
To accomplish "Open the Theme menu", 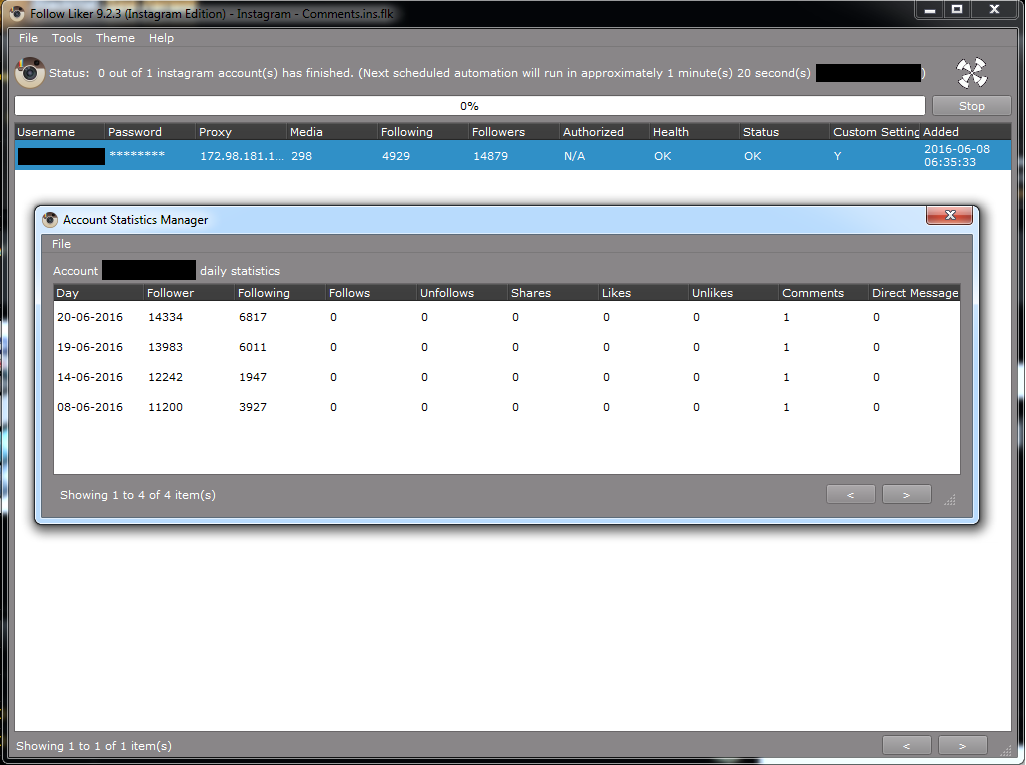I will pos(115,38).
